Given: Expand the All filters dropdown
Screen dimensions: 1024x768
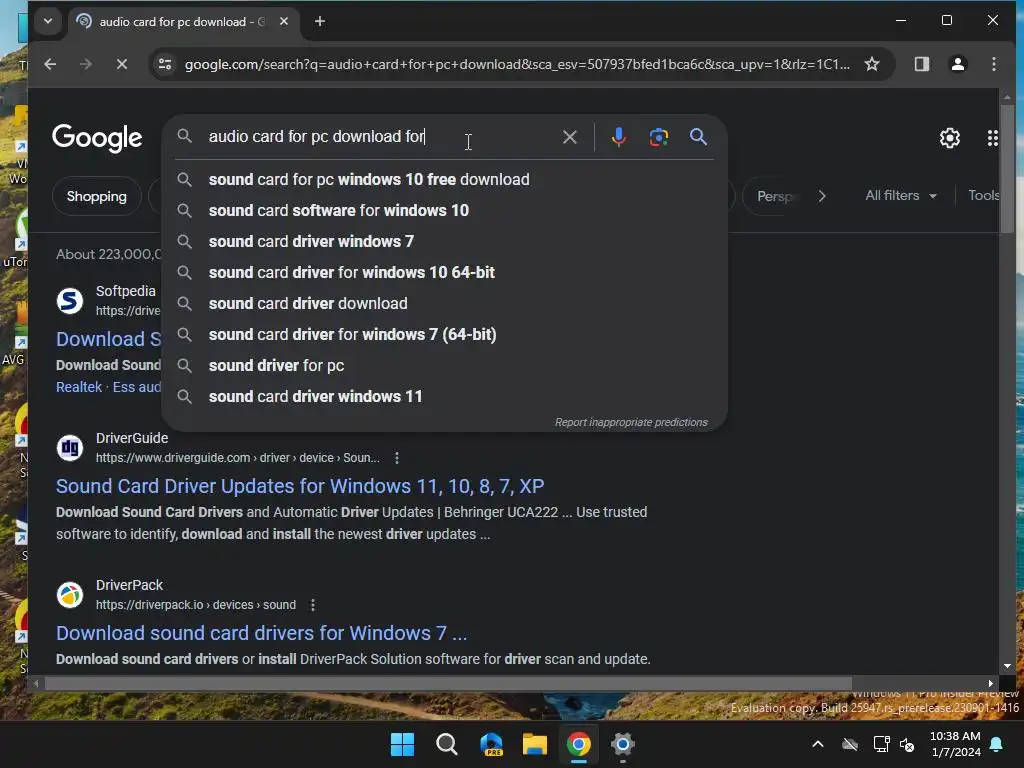Looking at the screenshot, I should tap(901, 195).
